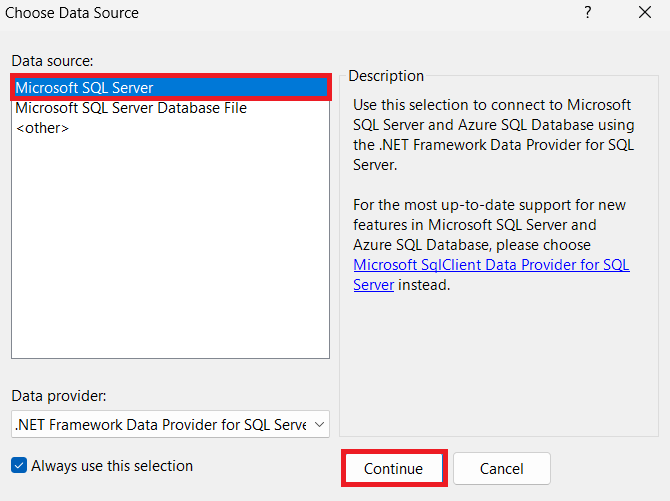Close the Choose Data Source dialog

pos(644,13)
